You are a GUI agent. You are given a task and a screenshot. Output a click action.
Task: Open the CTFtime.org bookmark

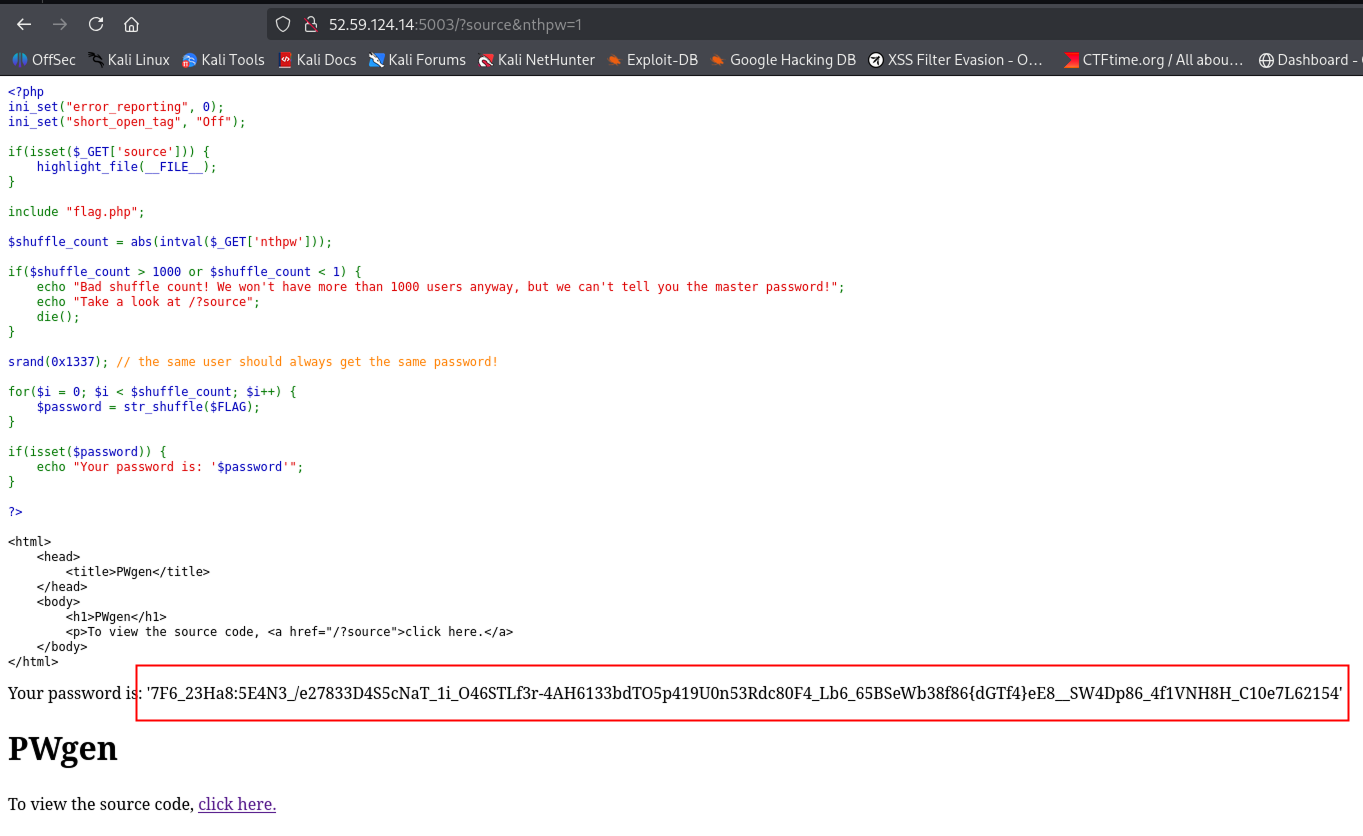click(1154, 60)
